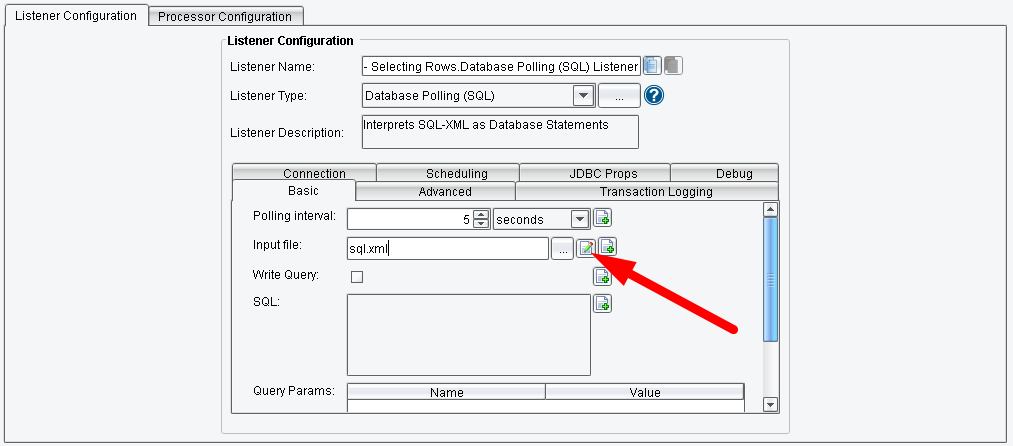Click add-parameter icon on Write Query row

click(602, 277)
